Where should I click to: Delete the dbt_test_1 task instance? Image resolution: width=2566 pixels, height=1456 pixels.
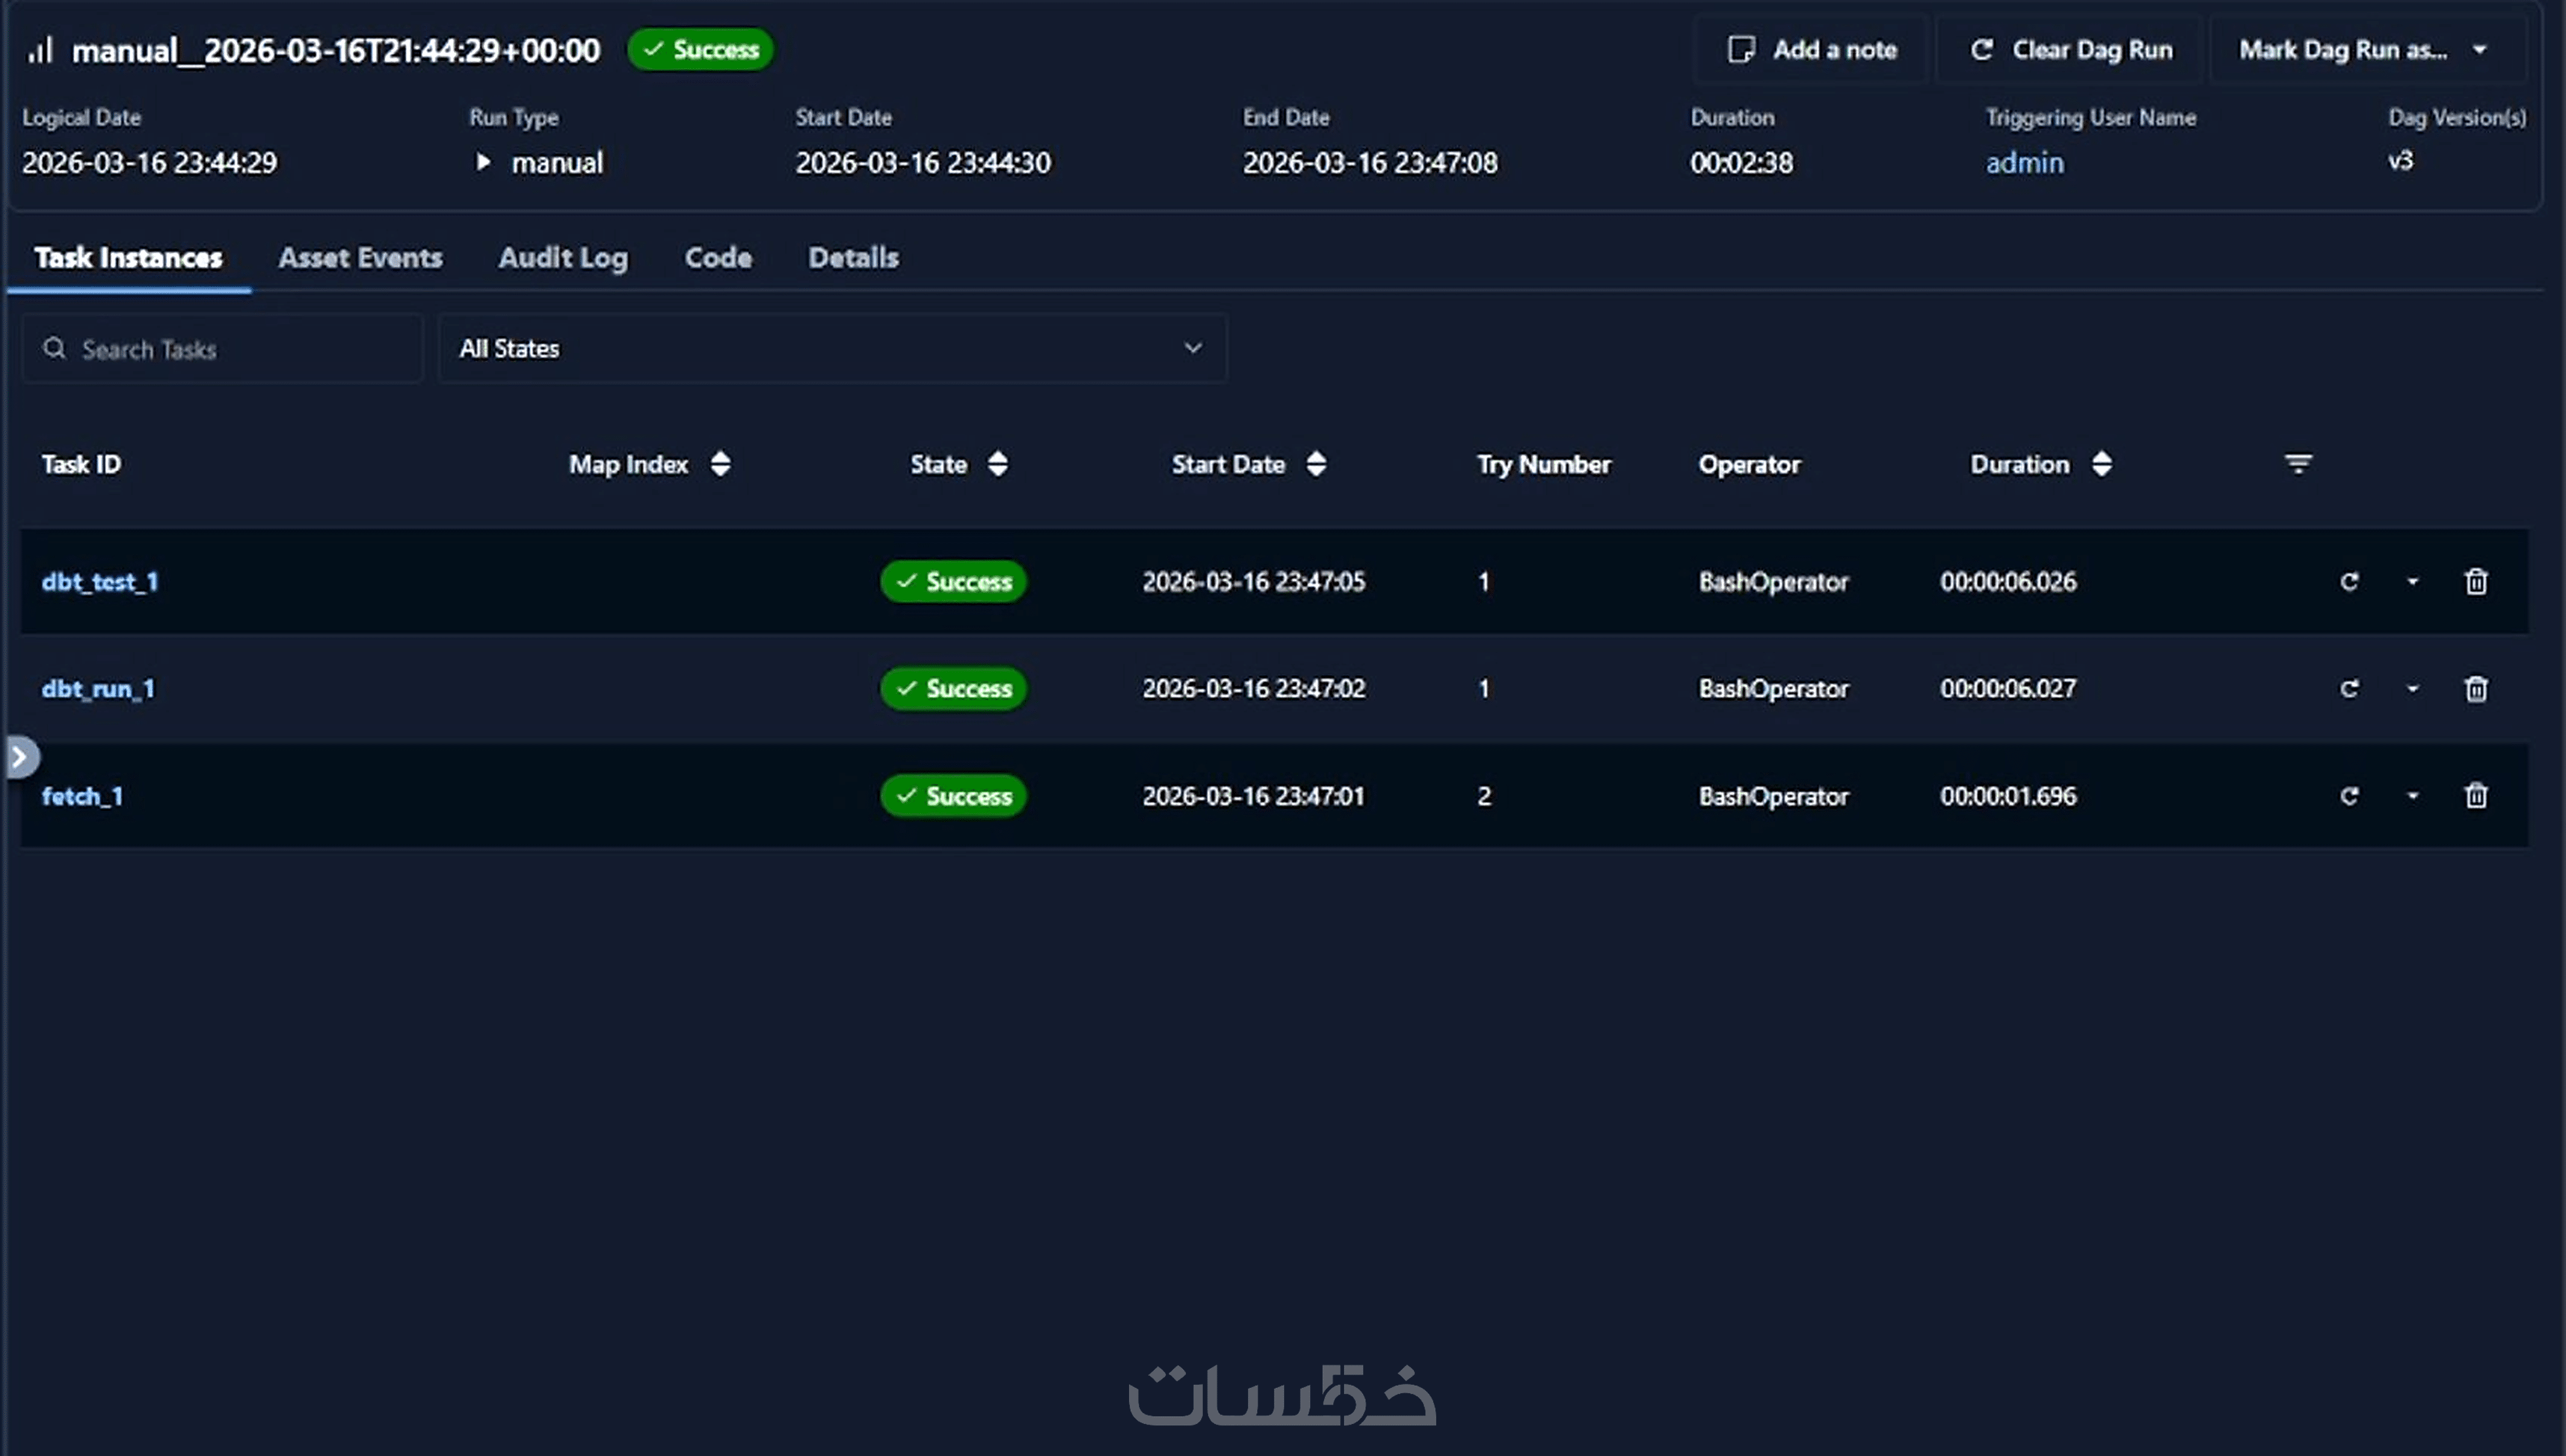click(2475, 581)
